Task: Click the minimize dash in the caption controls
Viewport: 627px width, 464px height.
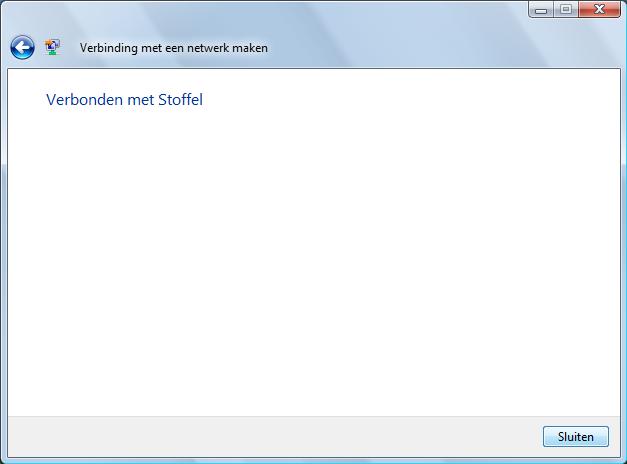Action: 541,9
